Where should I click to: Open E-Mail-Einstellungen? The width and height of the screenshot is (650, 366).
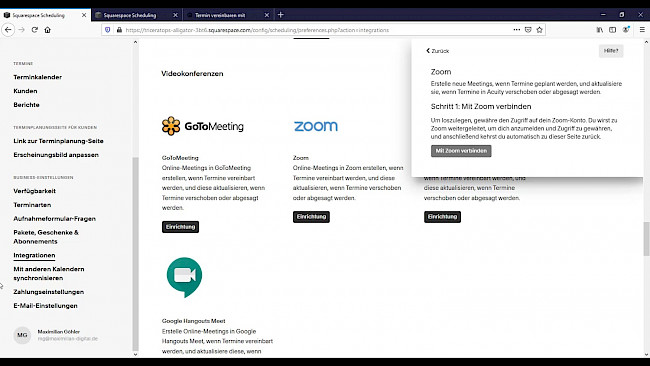[x=46, y=306]
